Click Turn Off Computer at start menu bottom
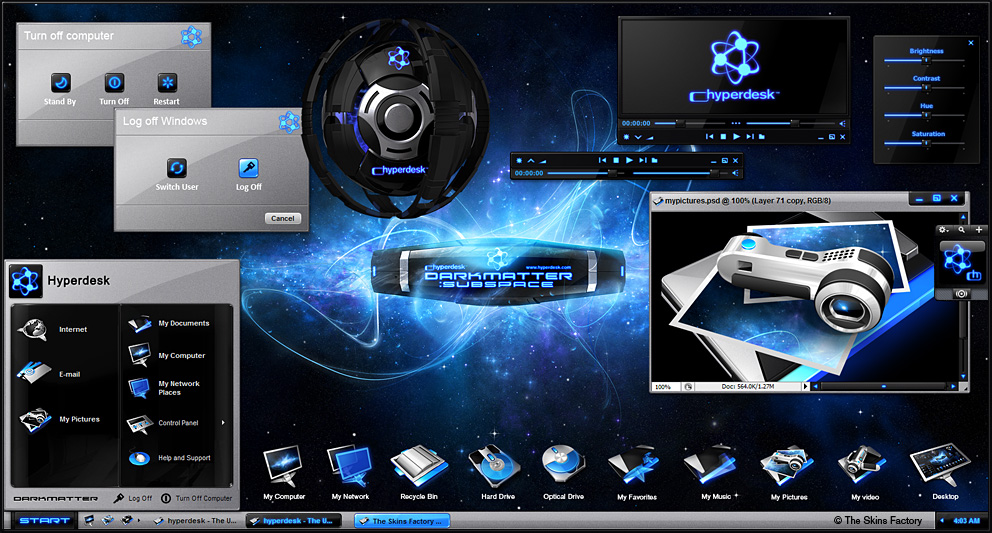992x533 pixels. (196, 498)
